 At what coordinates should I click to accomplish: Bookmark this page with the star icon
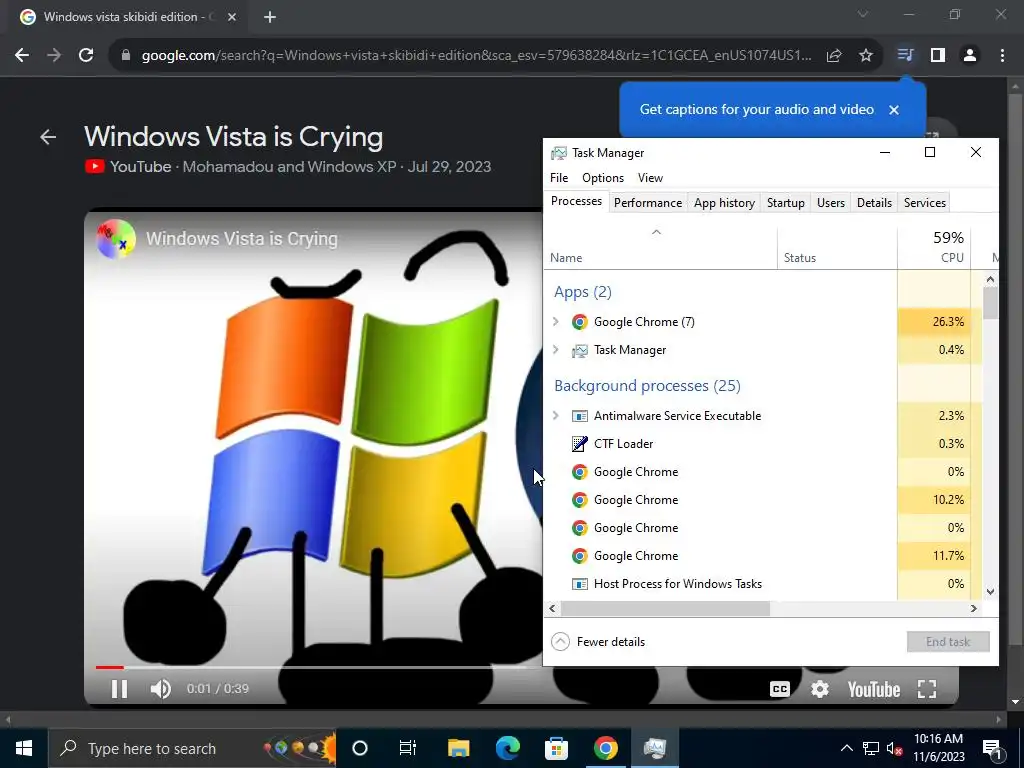(x=866, y=56)
